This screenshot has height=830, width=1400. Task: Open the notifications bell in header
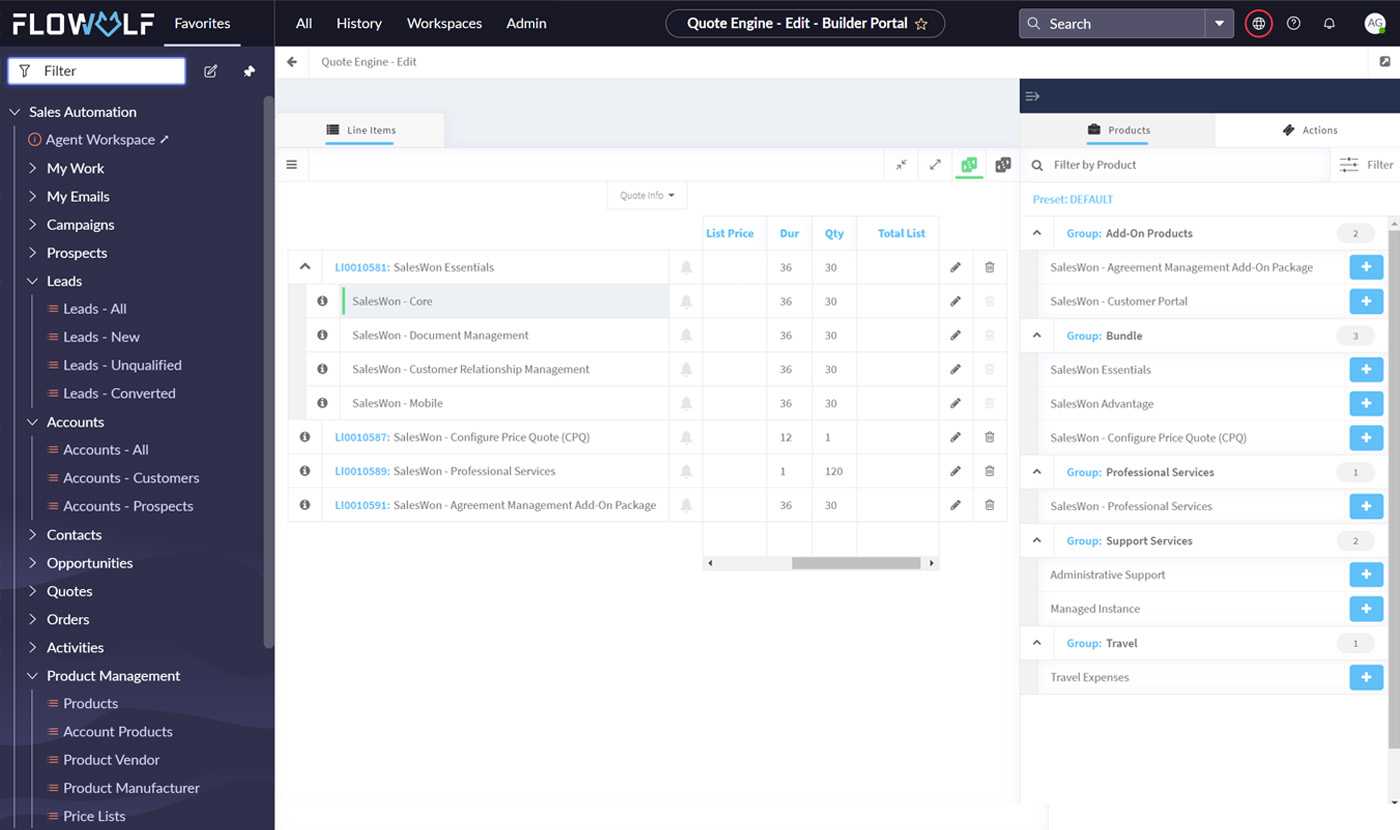pyautogui.click(x=1329, y=23)
